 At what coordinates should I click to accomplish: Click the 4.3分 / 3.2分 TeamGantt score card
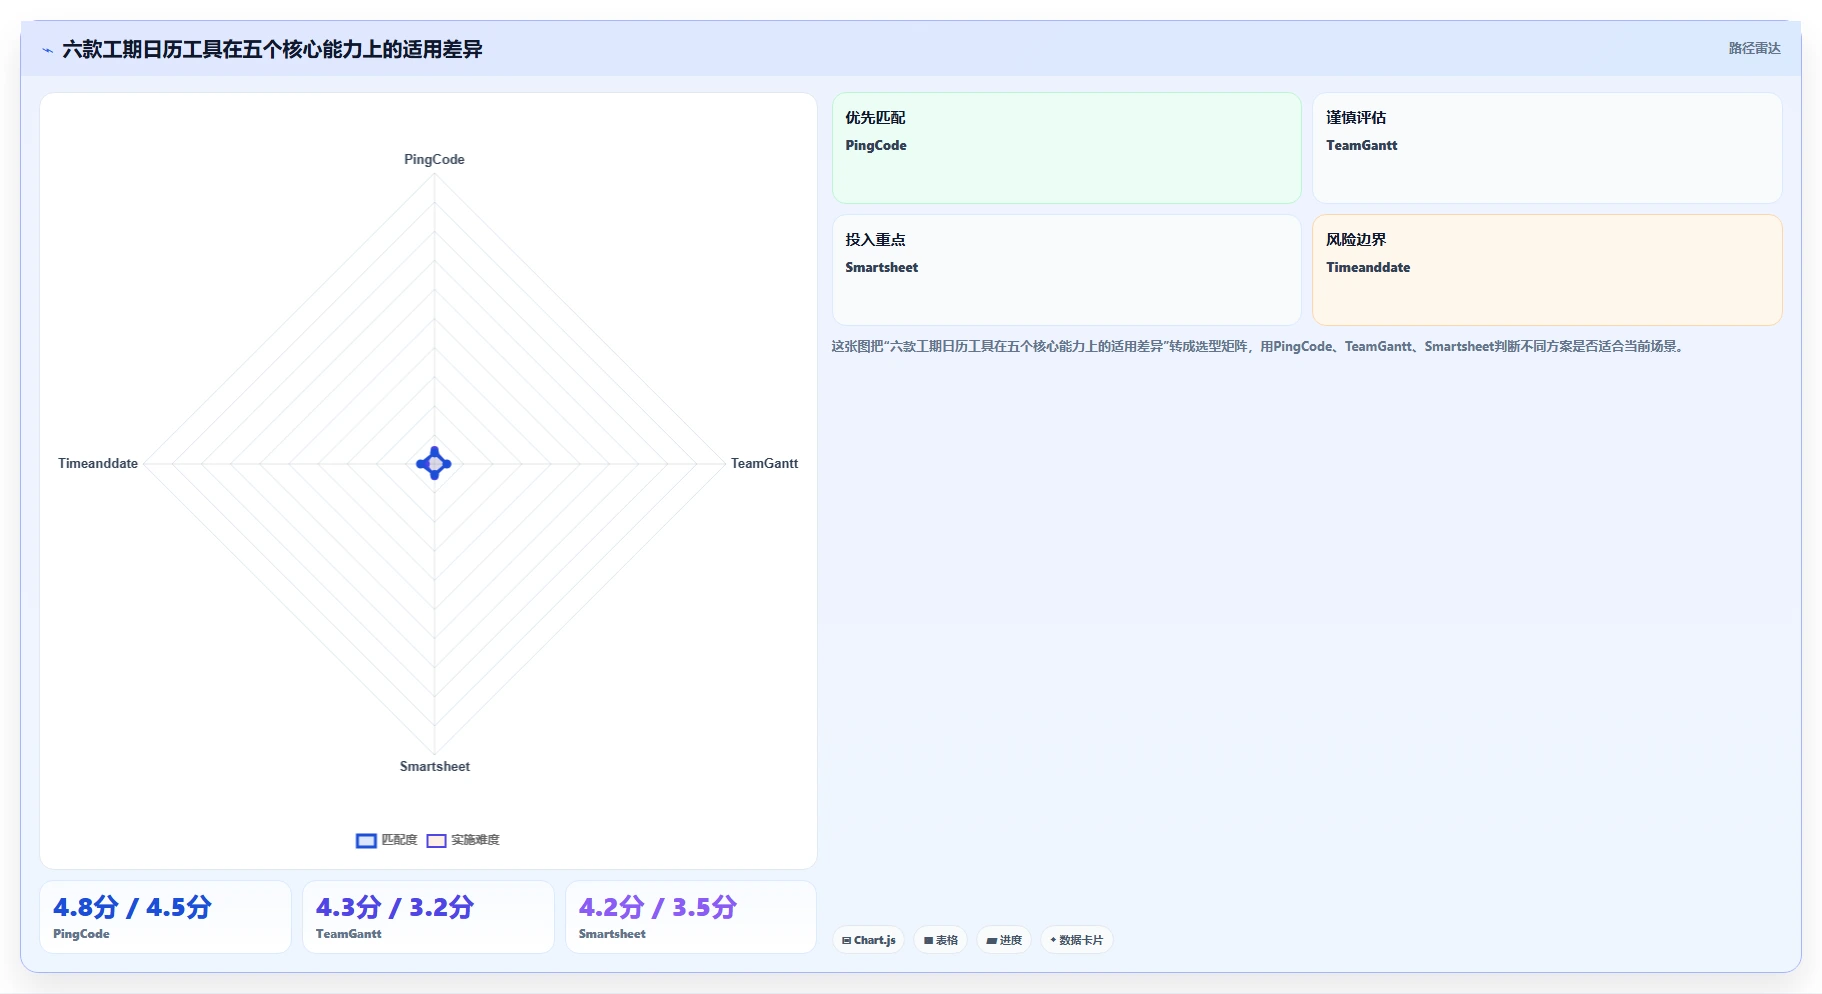click(x=428, y=917)
